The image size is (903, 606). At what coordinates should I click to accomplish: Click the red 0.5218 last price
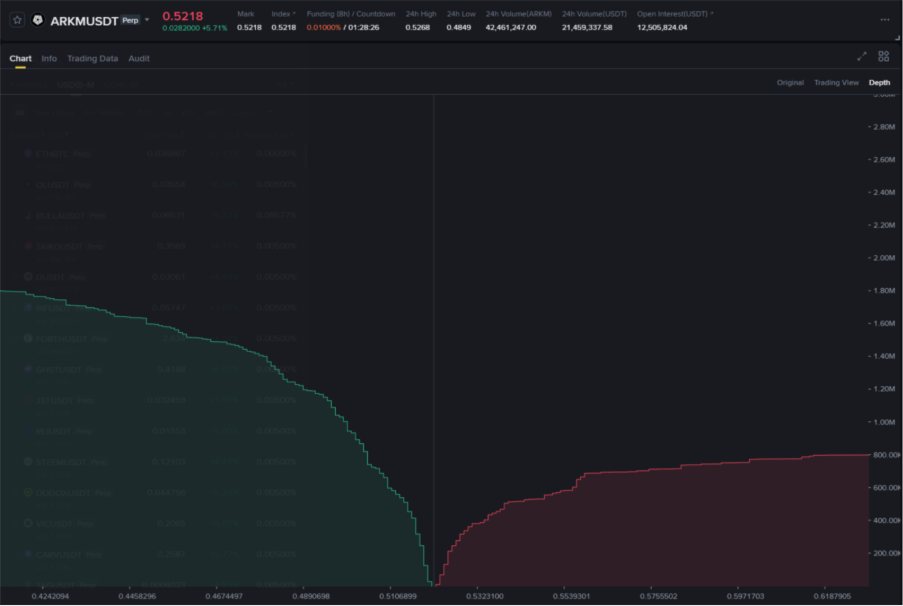click(183, 15)
